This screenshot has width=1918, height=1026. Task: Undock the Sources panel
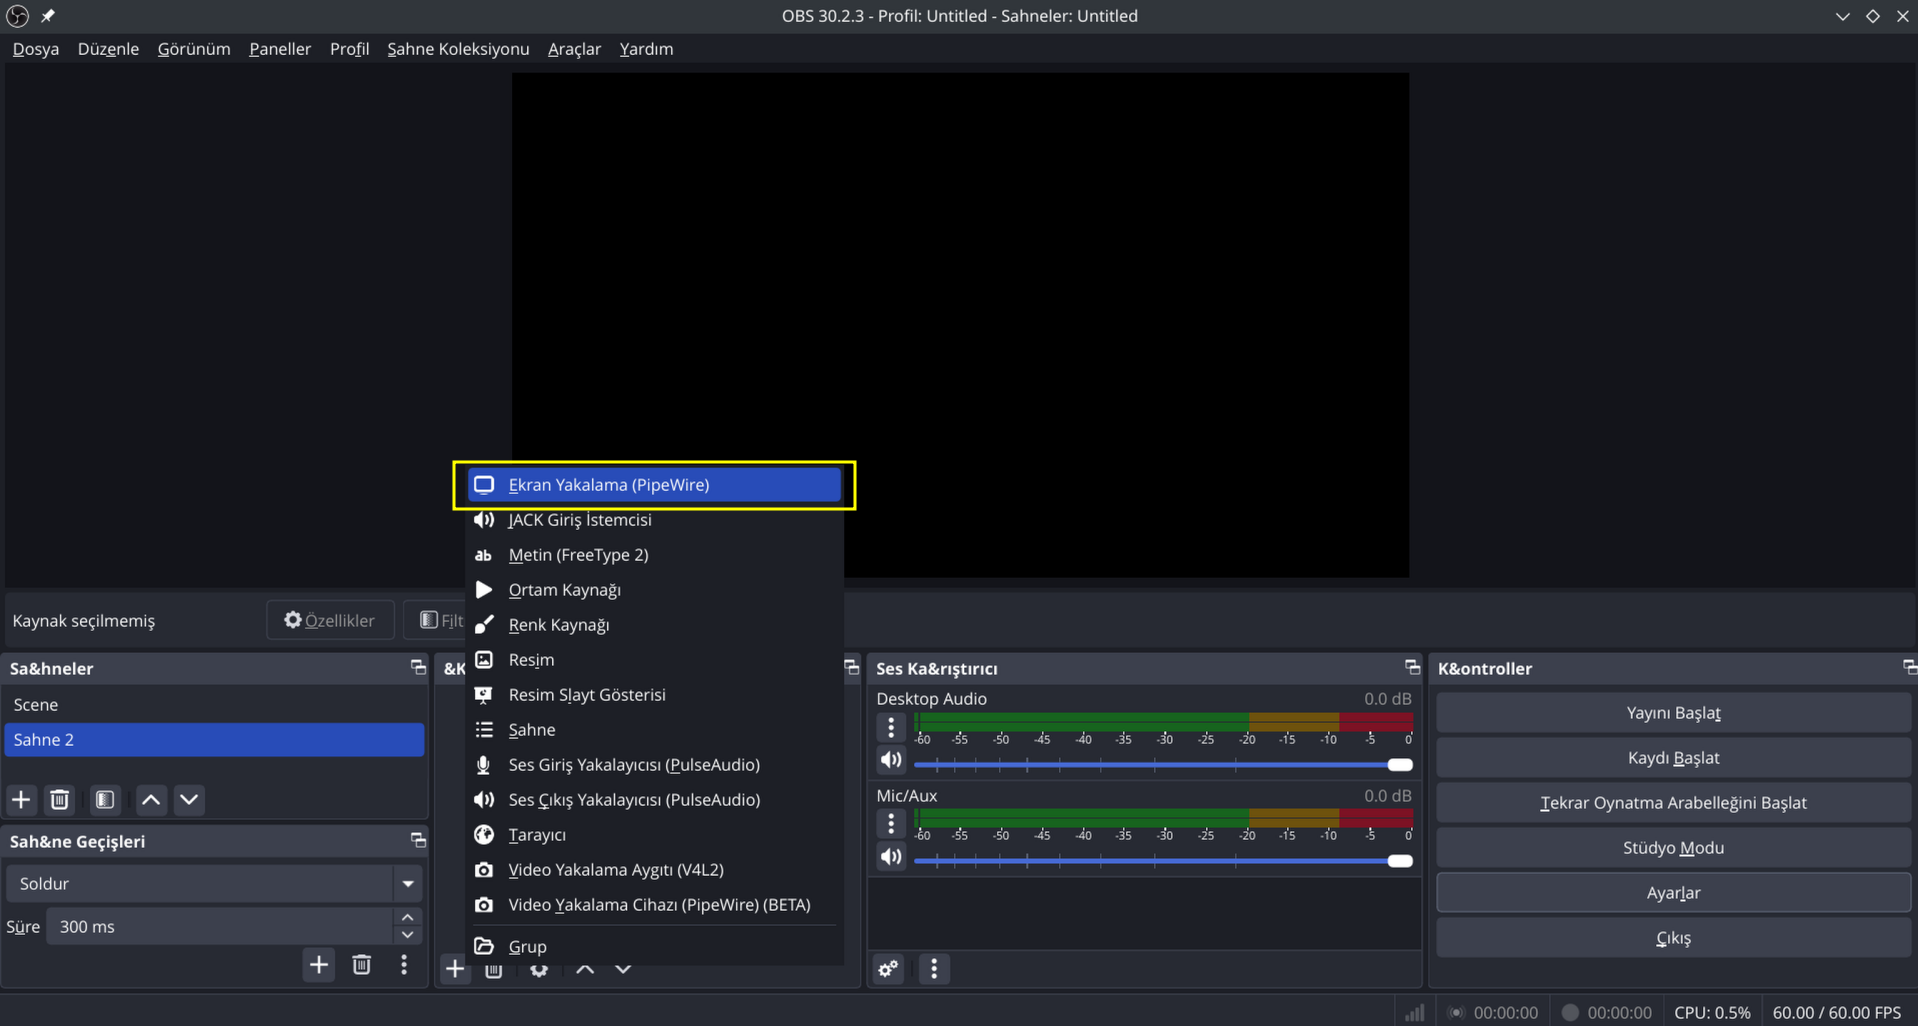tap(851, 668)
